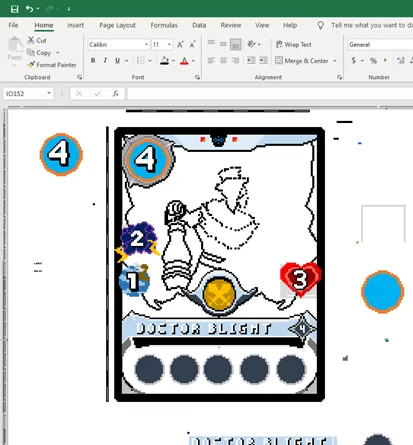Expand the Borders dropdown arrow
413x445 pixels.
click(x=150, y=61)
